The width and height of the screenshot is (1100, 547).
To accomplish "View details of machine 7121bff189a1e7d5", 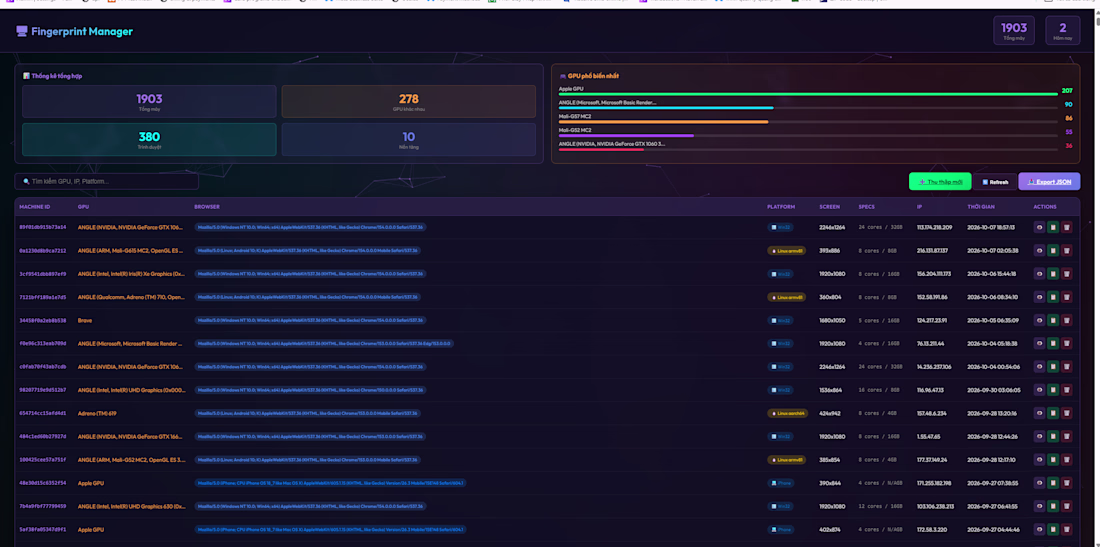I will [x=1039, y=297].
